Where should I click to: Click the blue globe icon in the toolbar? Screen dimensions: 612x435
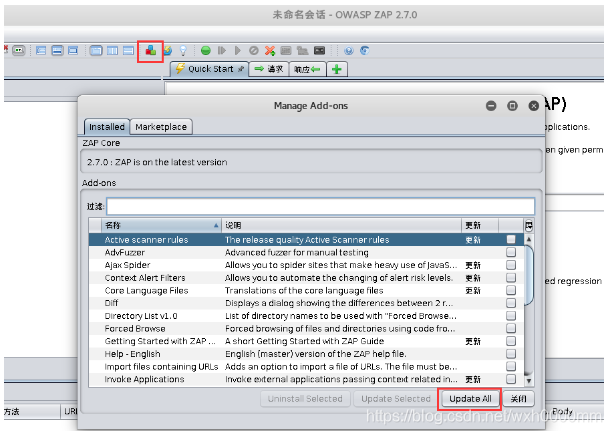point(349,50)
